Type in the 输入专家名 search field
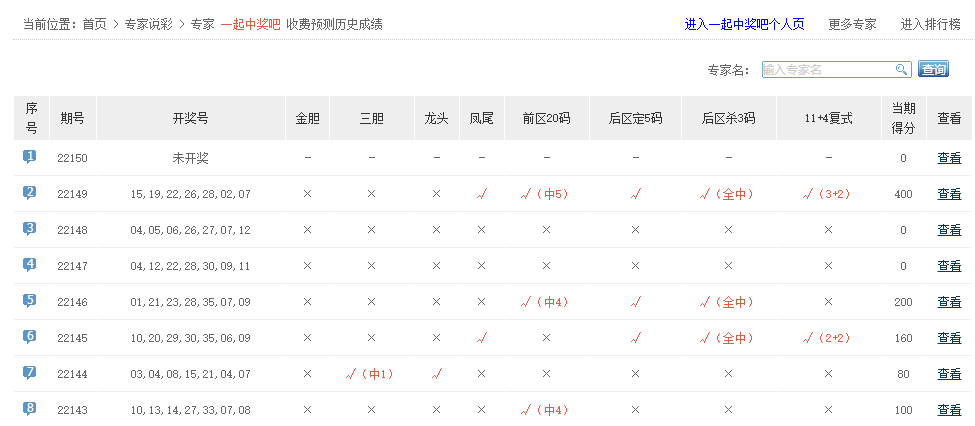Screen dimensions: 975x426 pyautogui.click(x=827, y=70)
